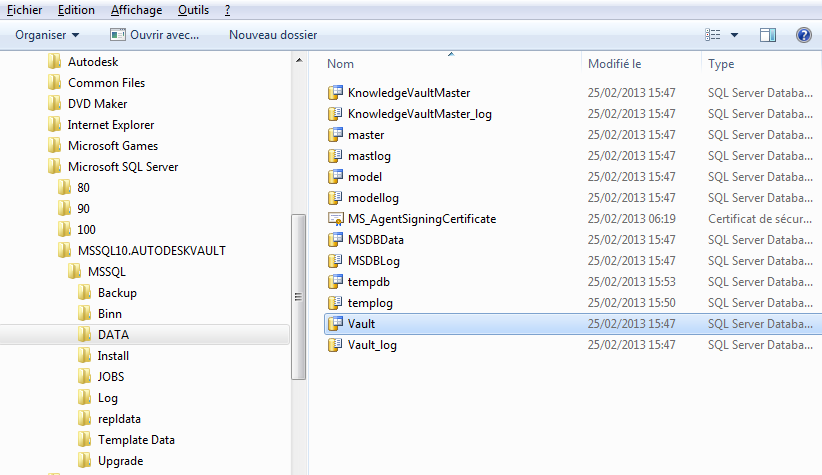Open the Organiser dropdown
Image resolution: width=822 pixels, height=475 pixels.
click(x=47, y=35)
